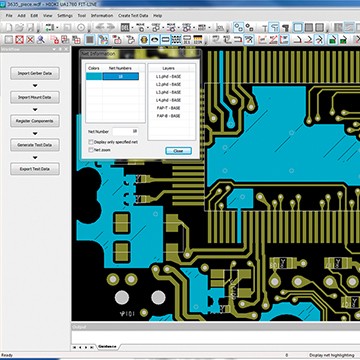
Task: Toggle the Net zoom checkbox
Action: point(91,150)
